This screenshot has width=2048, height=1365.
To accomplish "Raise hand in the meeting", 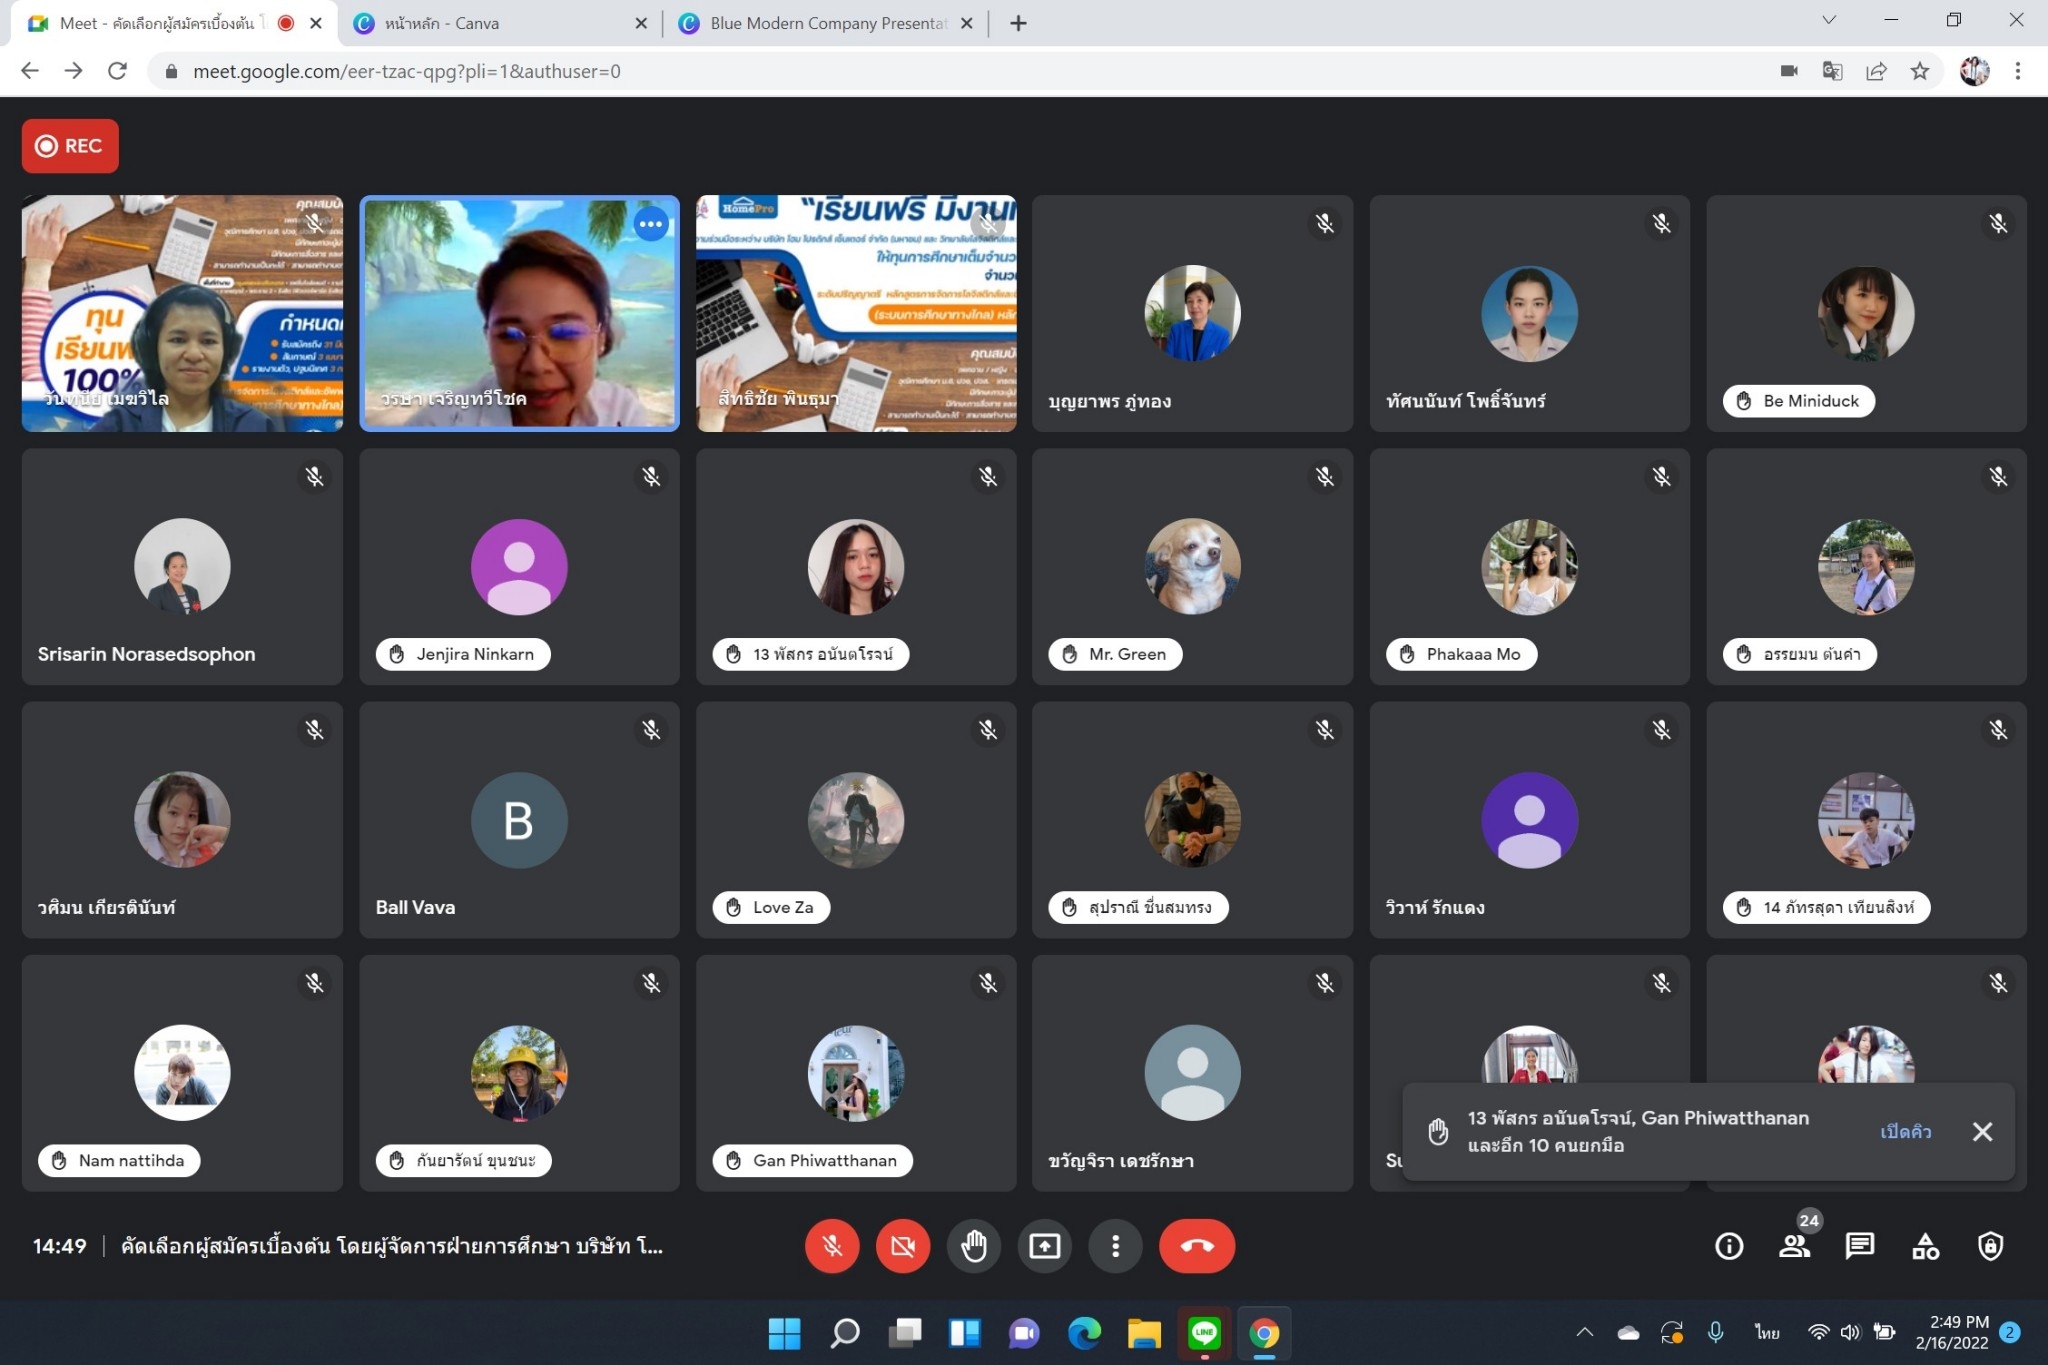I will (x=973, y=1246).
